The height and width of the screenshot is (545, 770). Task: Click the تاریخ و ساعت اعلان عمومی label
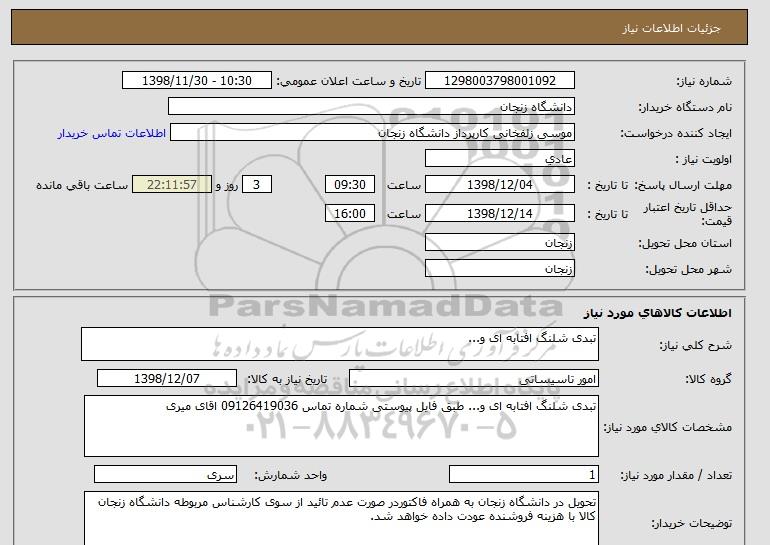tap(349, 81)
